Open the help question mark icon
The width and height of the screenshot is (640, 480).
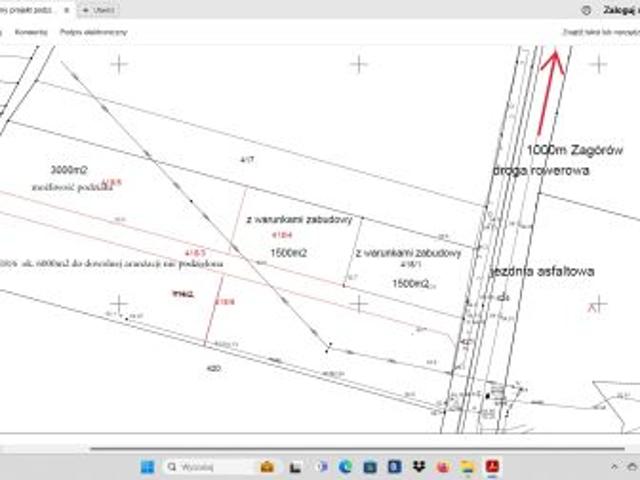[x=585, y=9]
